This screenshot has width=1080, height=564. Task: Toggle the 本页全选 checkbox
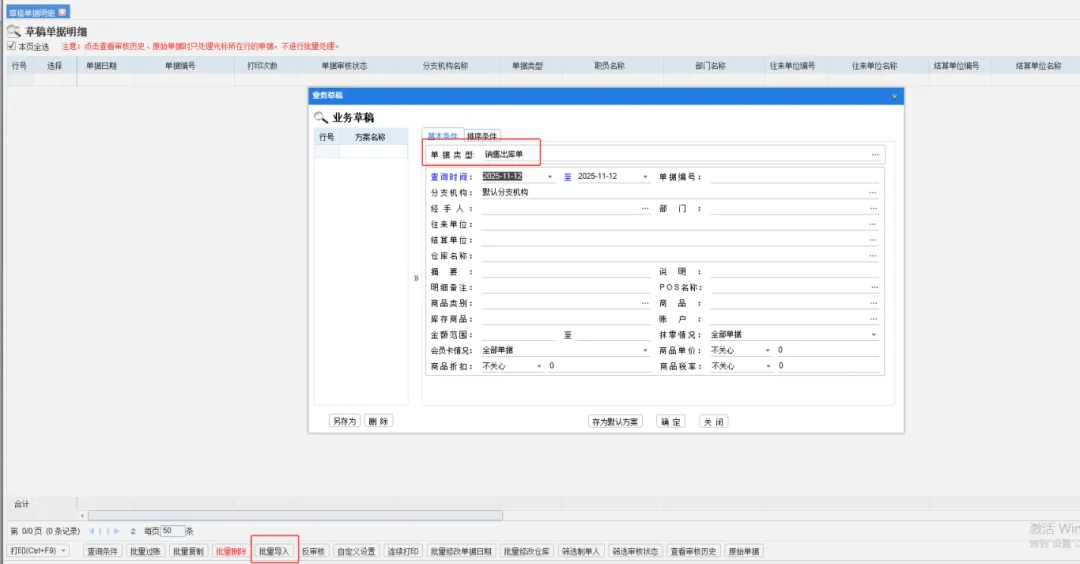[12, 46]
